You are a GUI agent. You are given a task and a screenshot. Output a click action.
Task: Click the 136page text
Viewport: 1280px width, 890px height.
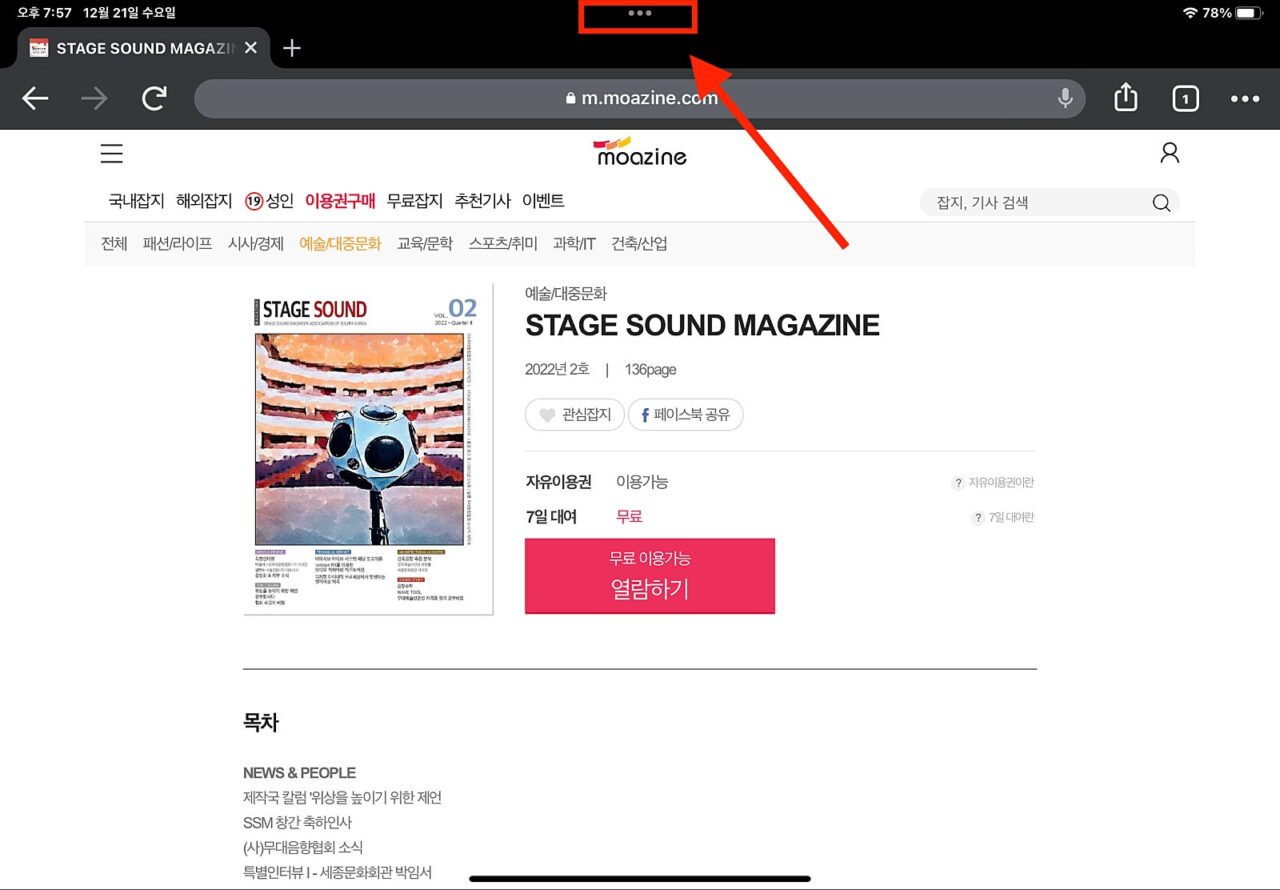[651, 370]
